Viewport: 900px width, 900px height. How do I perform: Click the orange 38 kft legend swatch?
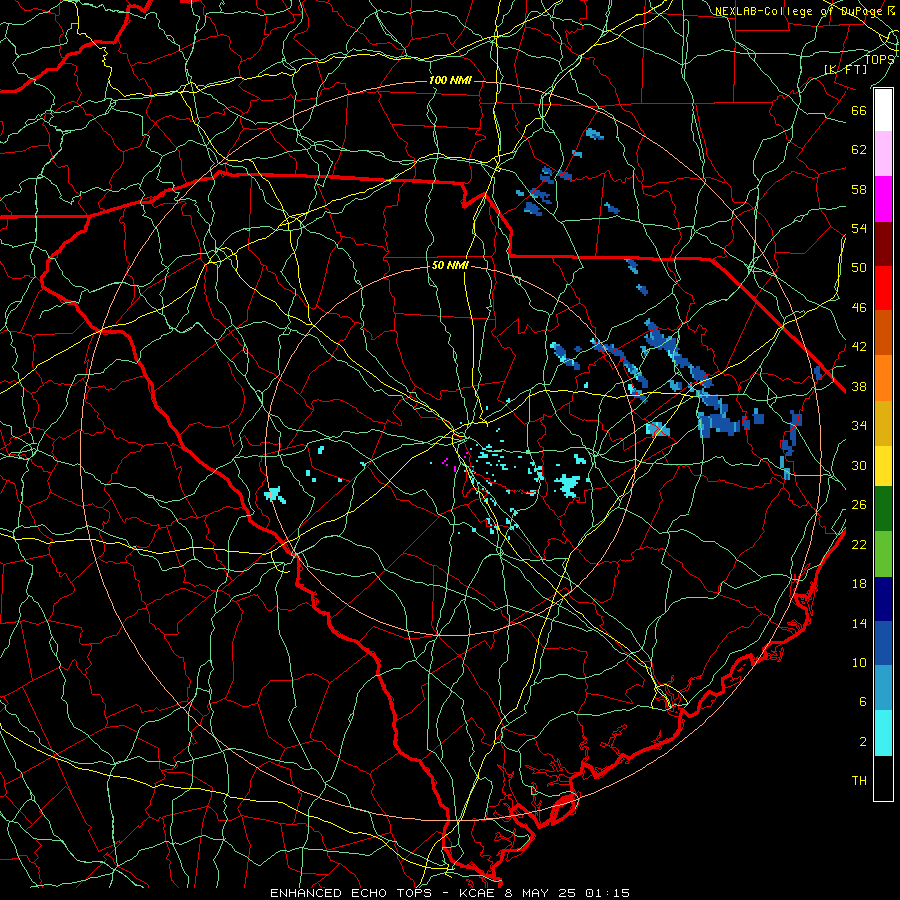click(883, 378)
